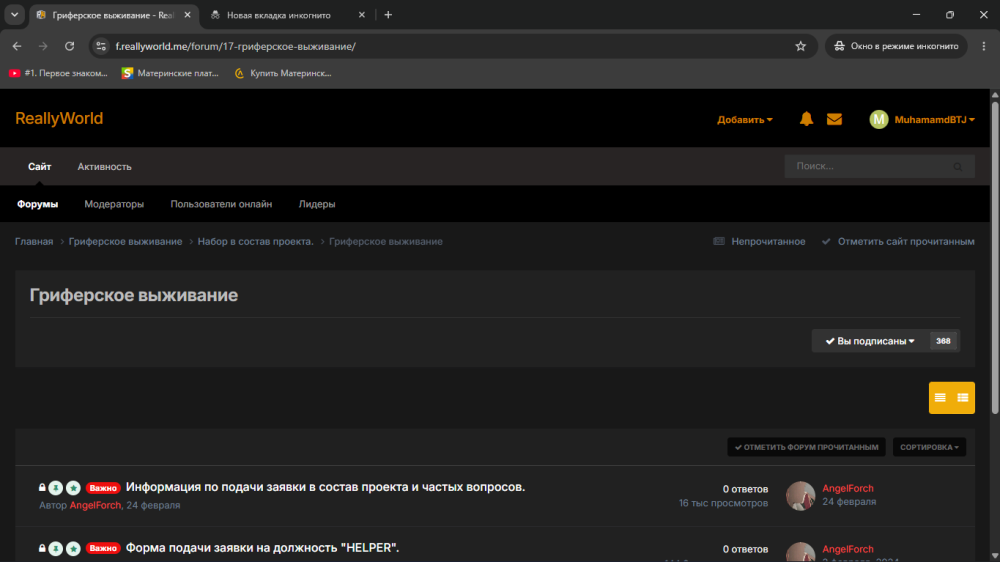Viewport: 1000px width, 562px height.
Task: Expand the Сортировка dropdown
Action: click(929, 447)
